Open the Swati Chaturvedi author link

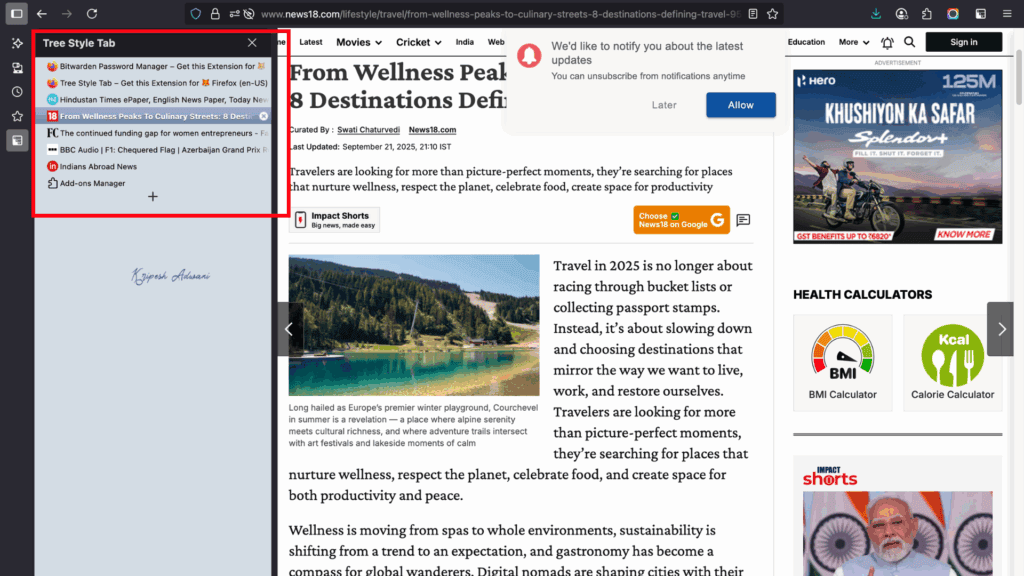coord(368,129)
